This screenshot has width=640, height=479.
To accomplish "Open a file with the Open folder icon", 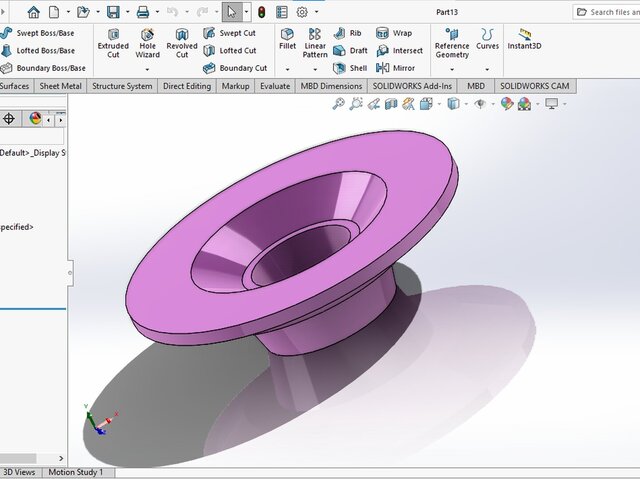I will (83, 12).
